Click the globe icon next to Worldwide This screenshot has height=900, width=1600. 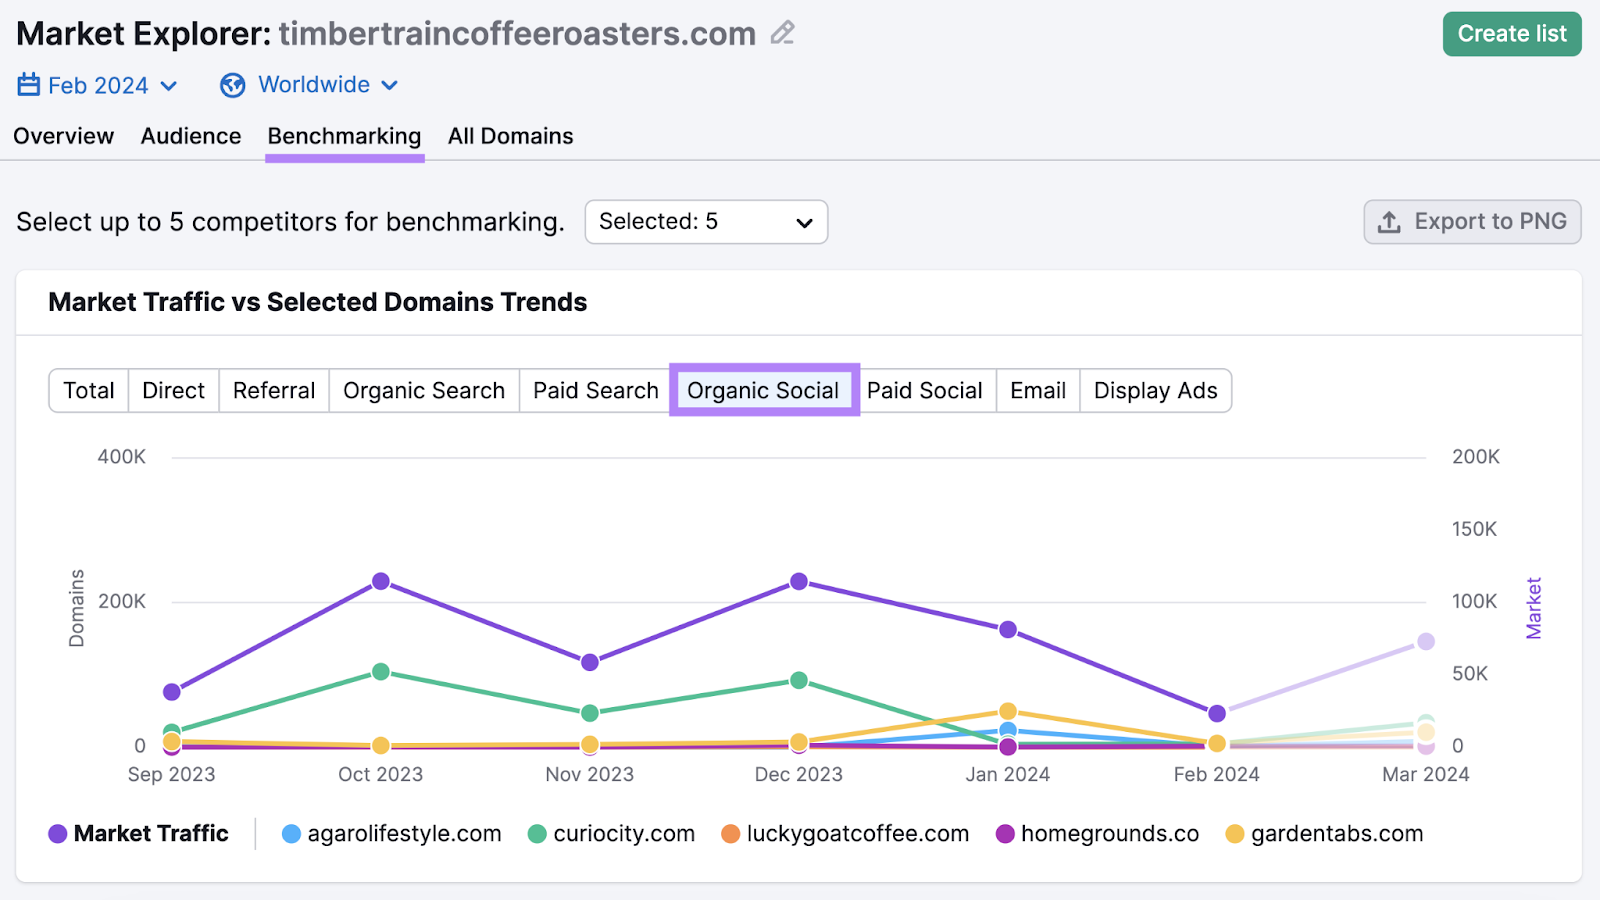coord(233,85)
